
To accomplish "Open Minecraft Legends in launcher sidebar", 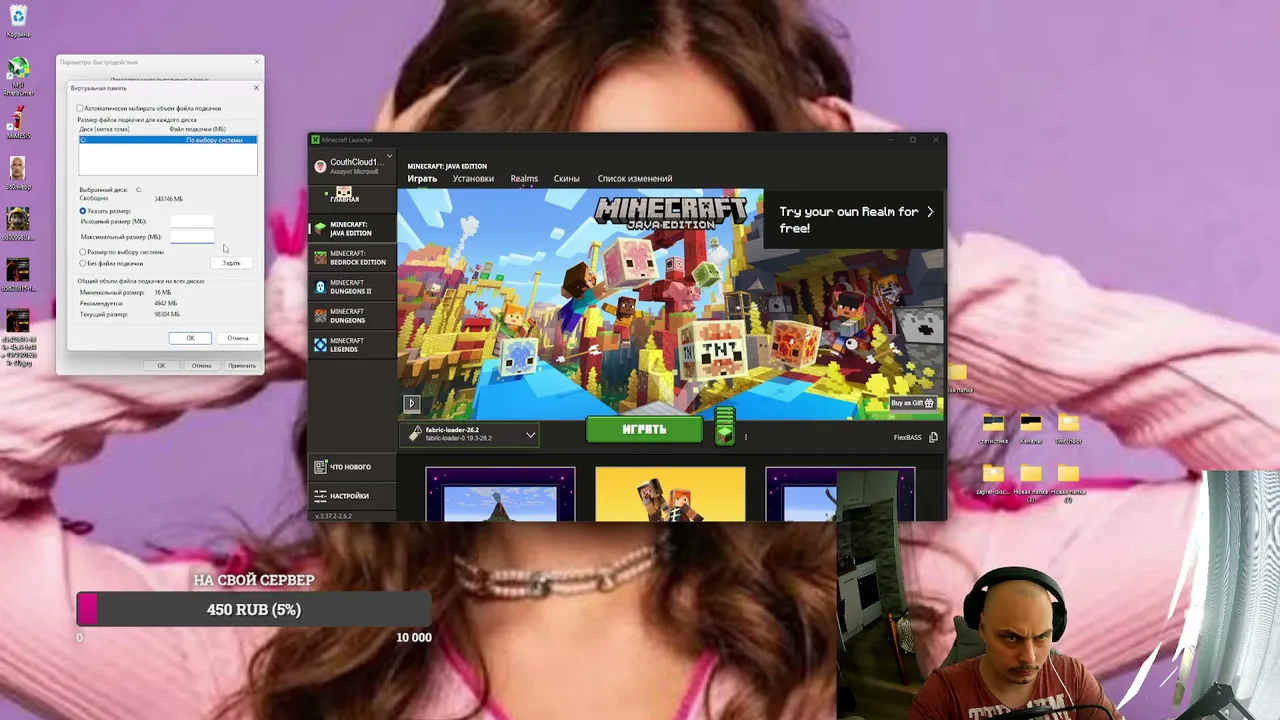I will point(351,345).
